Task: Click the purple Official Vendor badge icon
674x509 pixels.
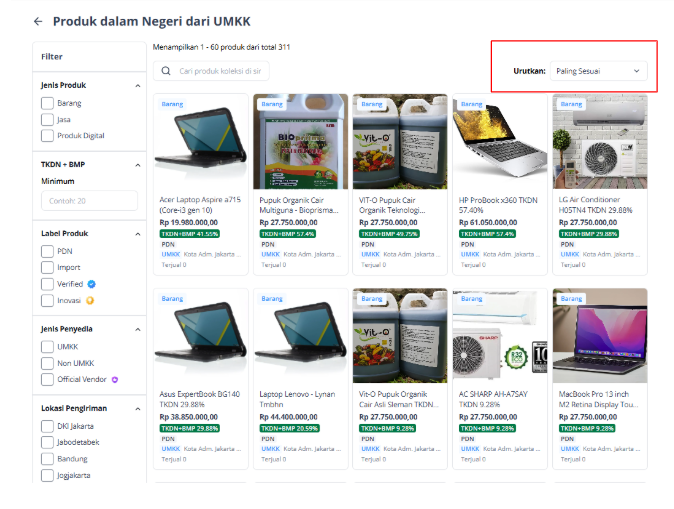Action: coord(115,380)
